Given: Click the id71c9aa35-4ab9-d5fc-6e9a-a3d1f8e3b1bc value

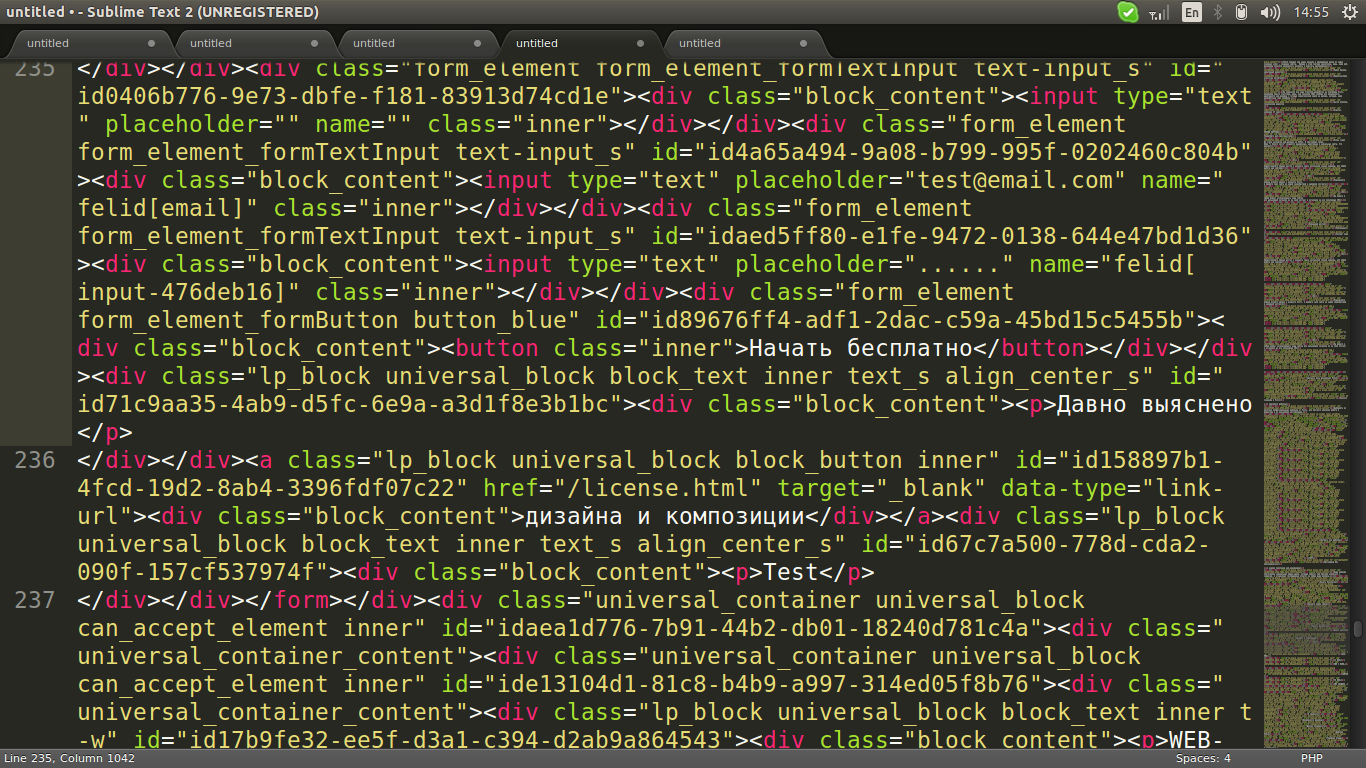Looking at the screenshot, I should [x=344, y=404].
